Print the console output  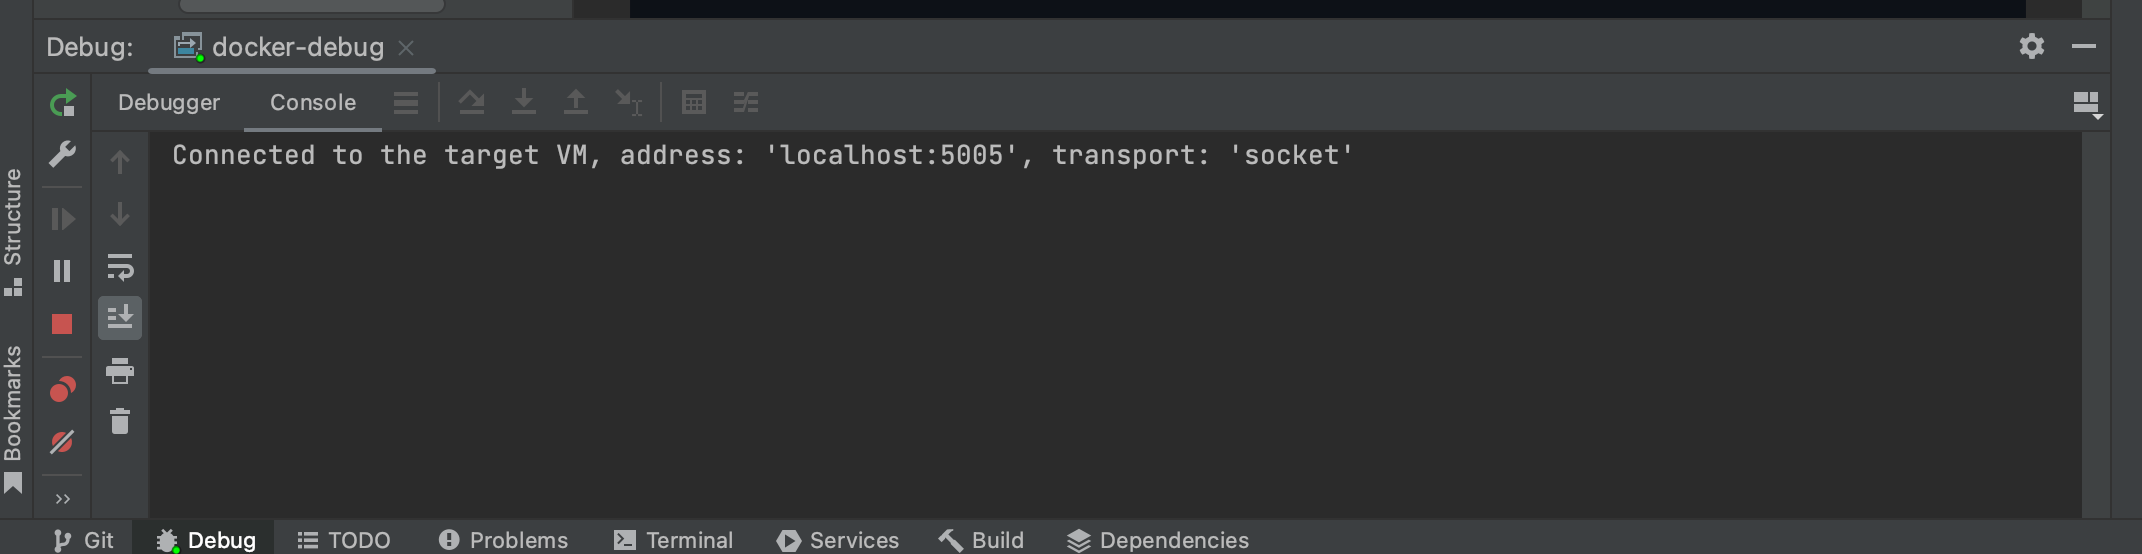120,371
